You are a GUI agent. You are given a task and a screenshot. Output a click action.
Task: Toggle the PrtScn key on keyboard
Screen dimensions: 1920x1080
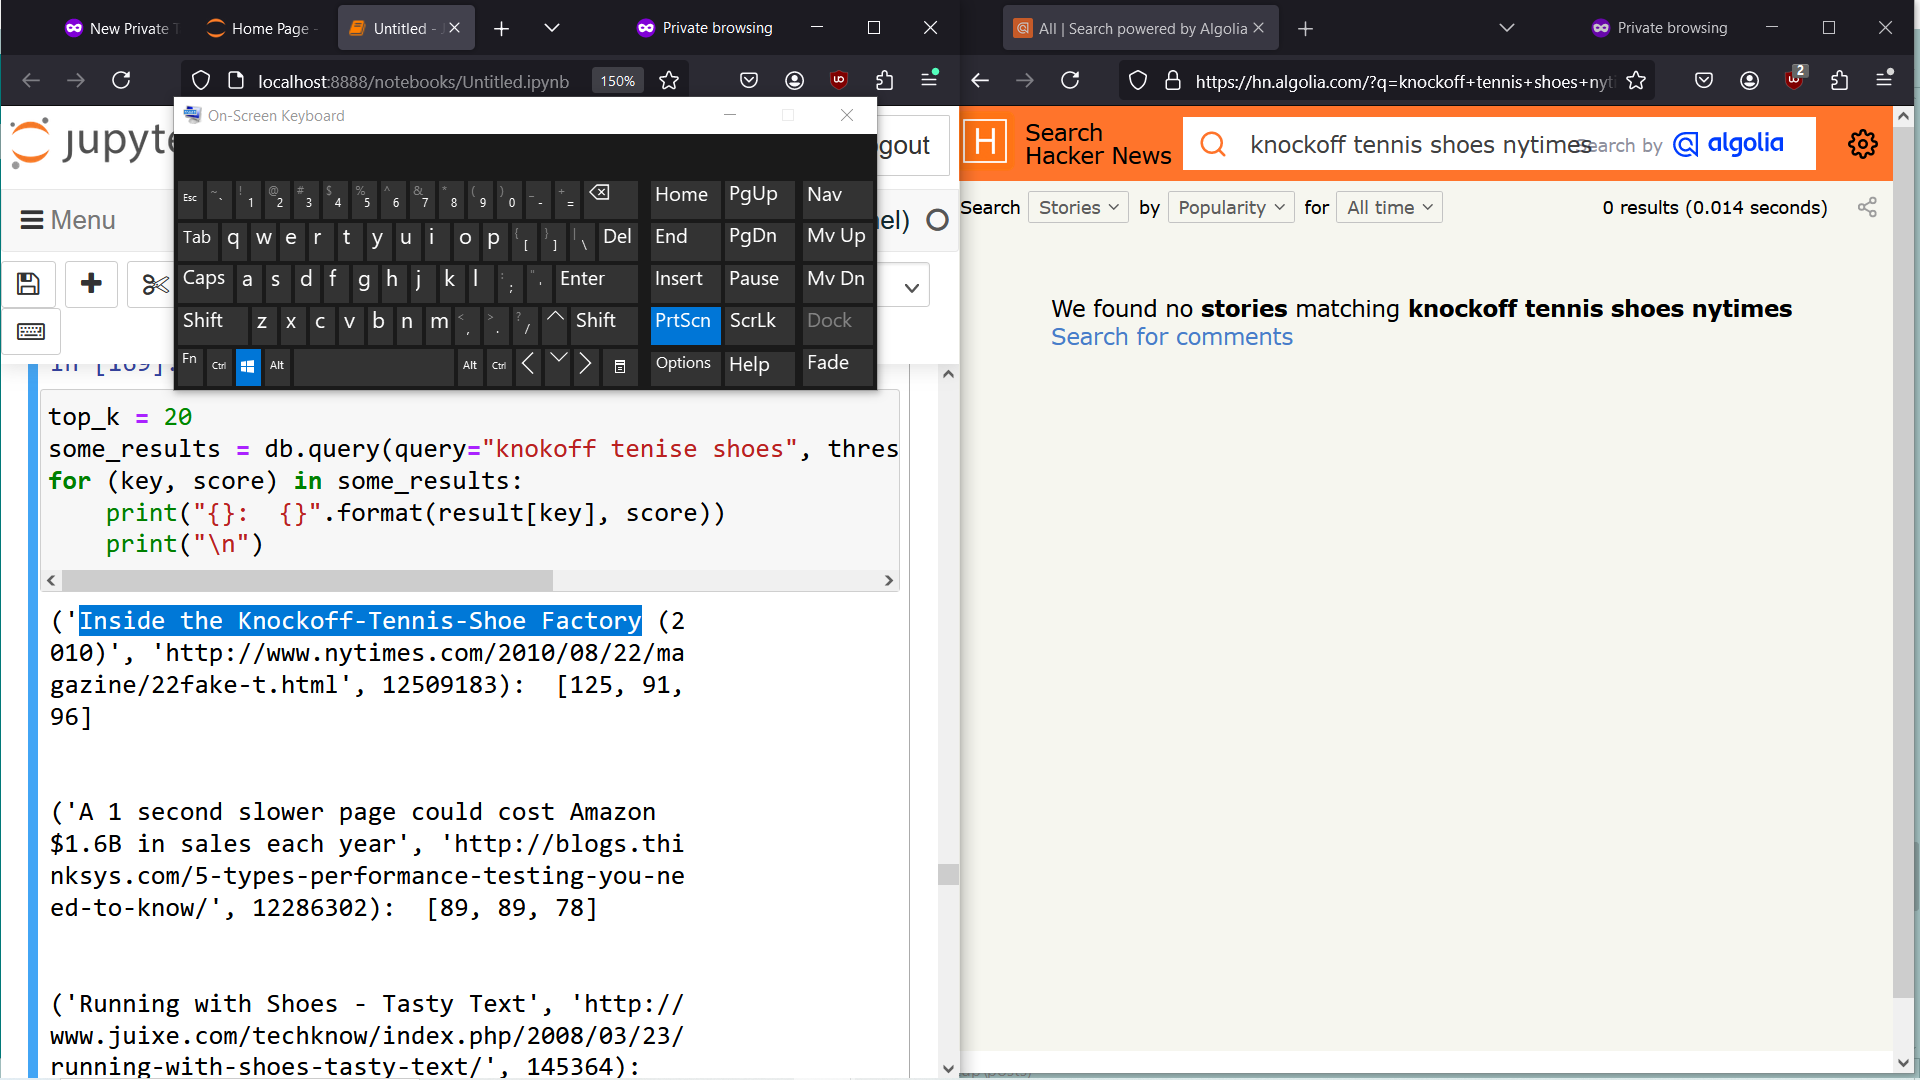(x=686, y=322)
